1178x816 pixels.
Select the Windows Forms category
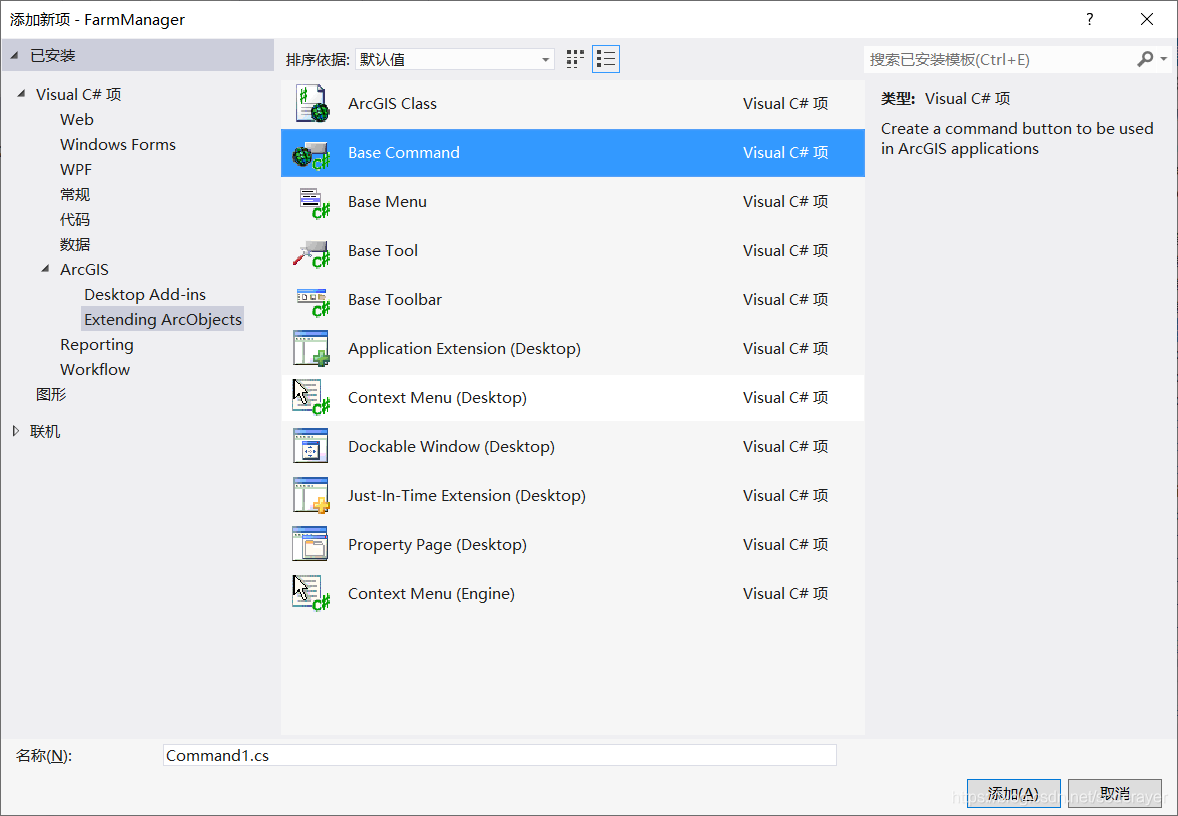coord(118,144)
